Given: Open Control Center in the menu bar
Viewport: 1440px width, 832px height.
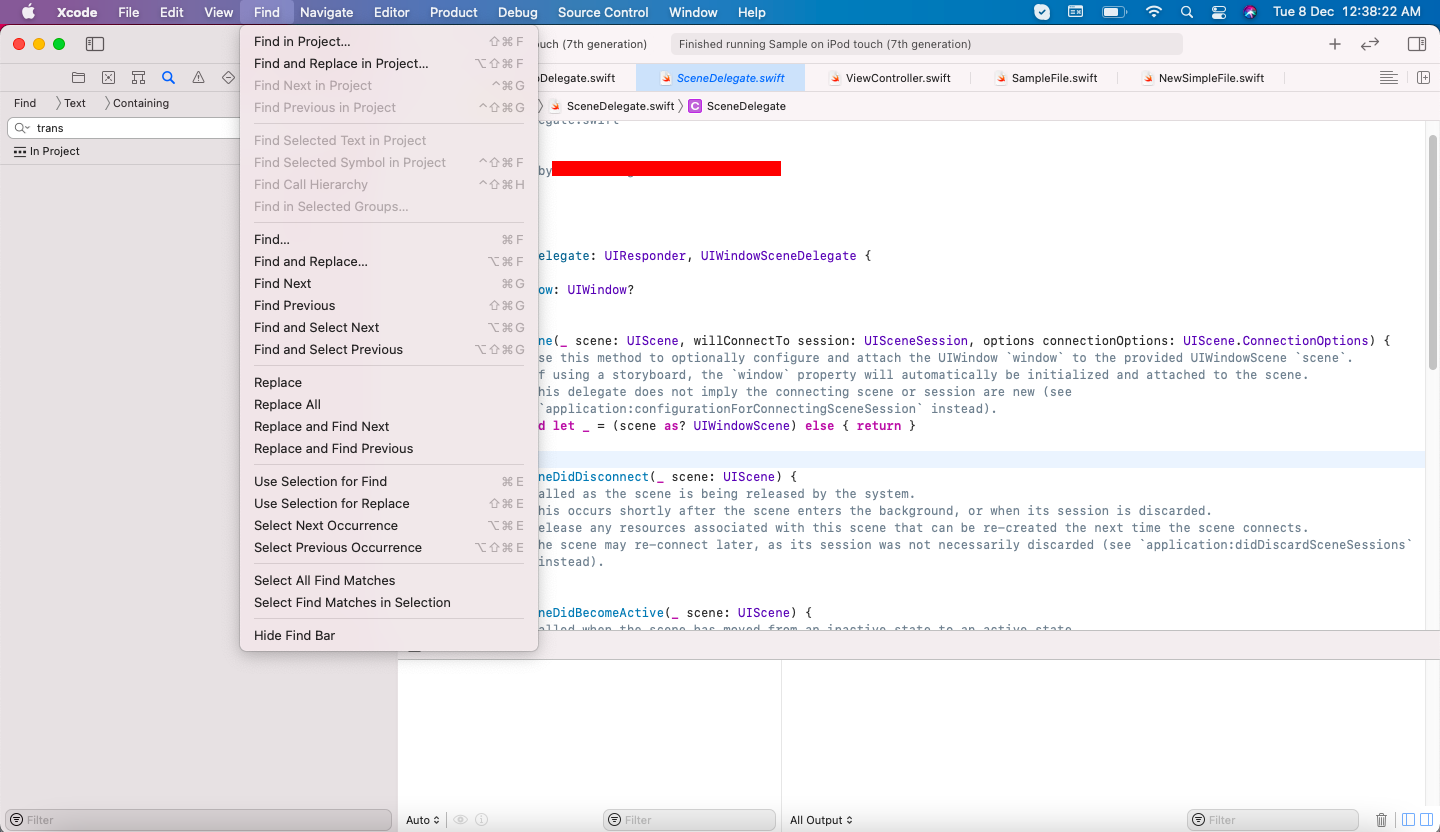Looking at the screenshot, I should pyautogui.click(x=1218, y=12).
